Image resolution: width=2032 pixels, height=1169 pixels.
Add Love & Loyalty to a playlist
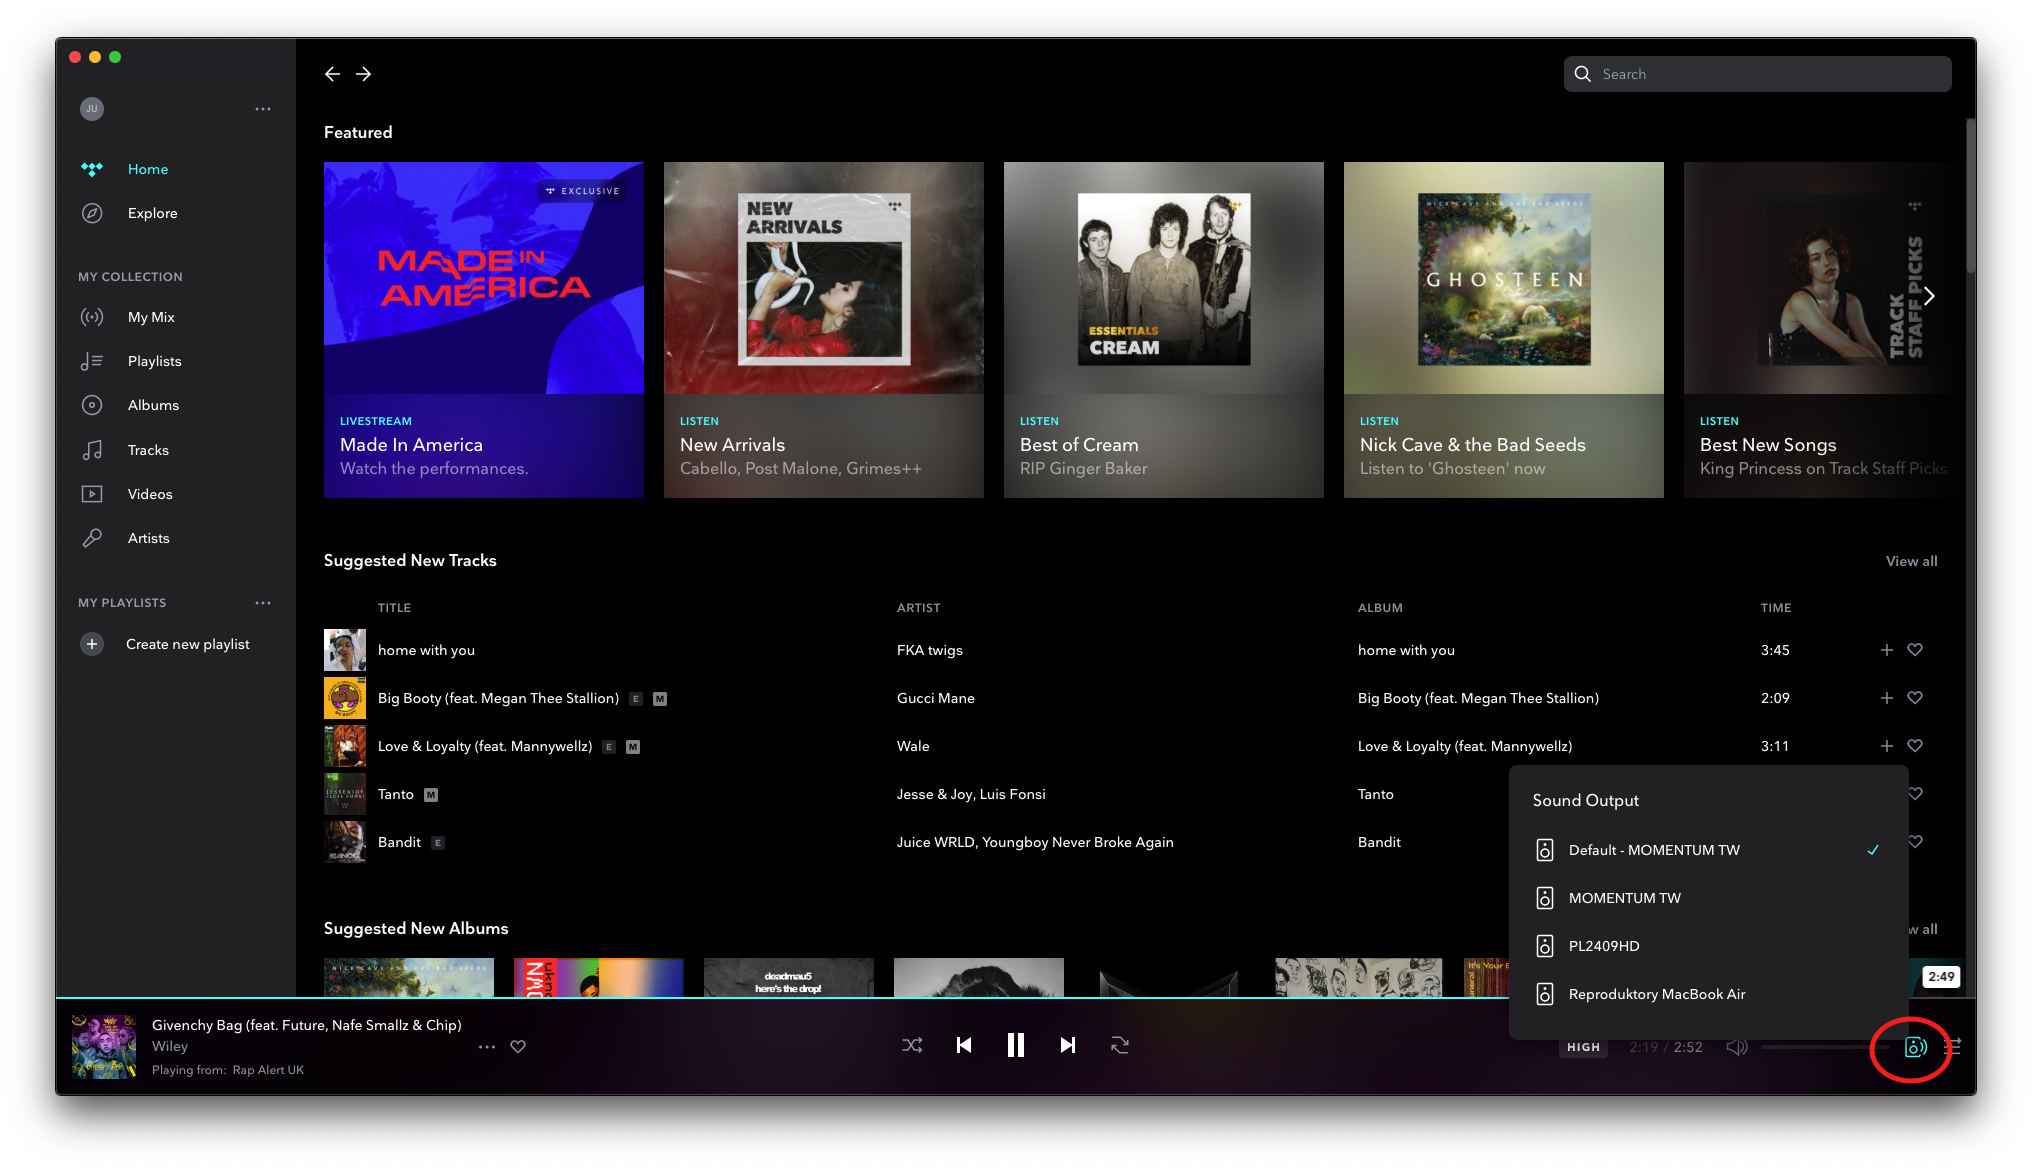[1887, 746]
